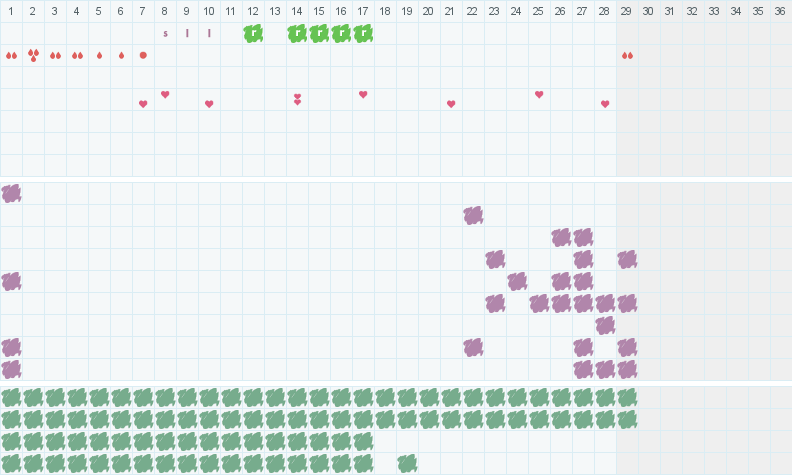Select the double drop icon on day 29
Screen dimensions: 792x475
pos(627,55)
